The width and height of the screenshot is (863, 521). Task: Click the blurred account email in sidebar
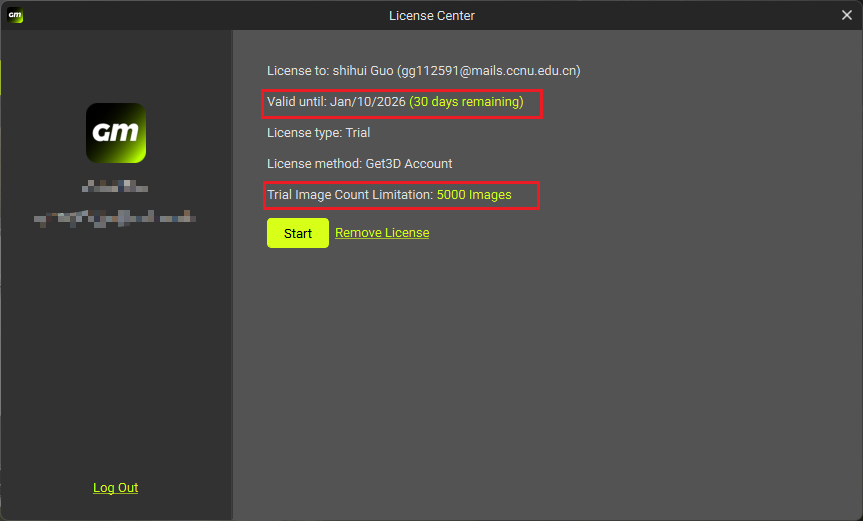click(115, 217)
